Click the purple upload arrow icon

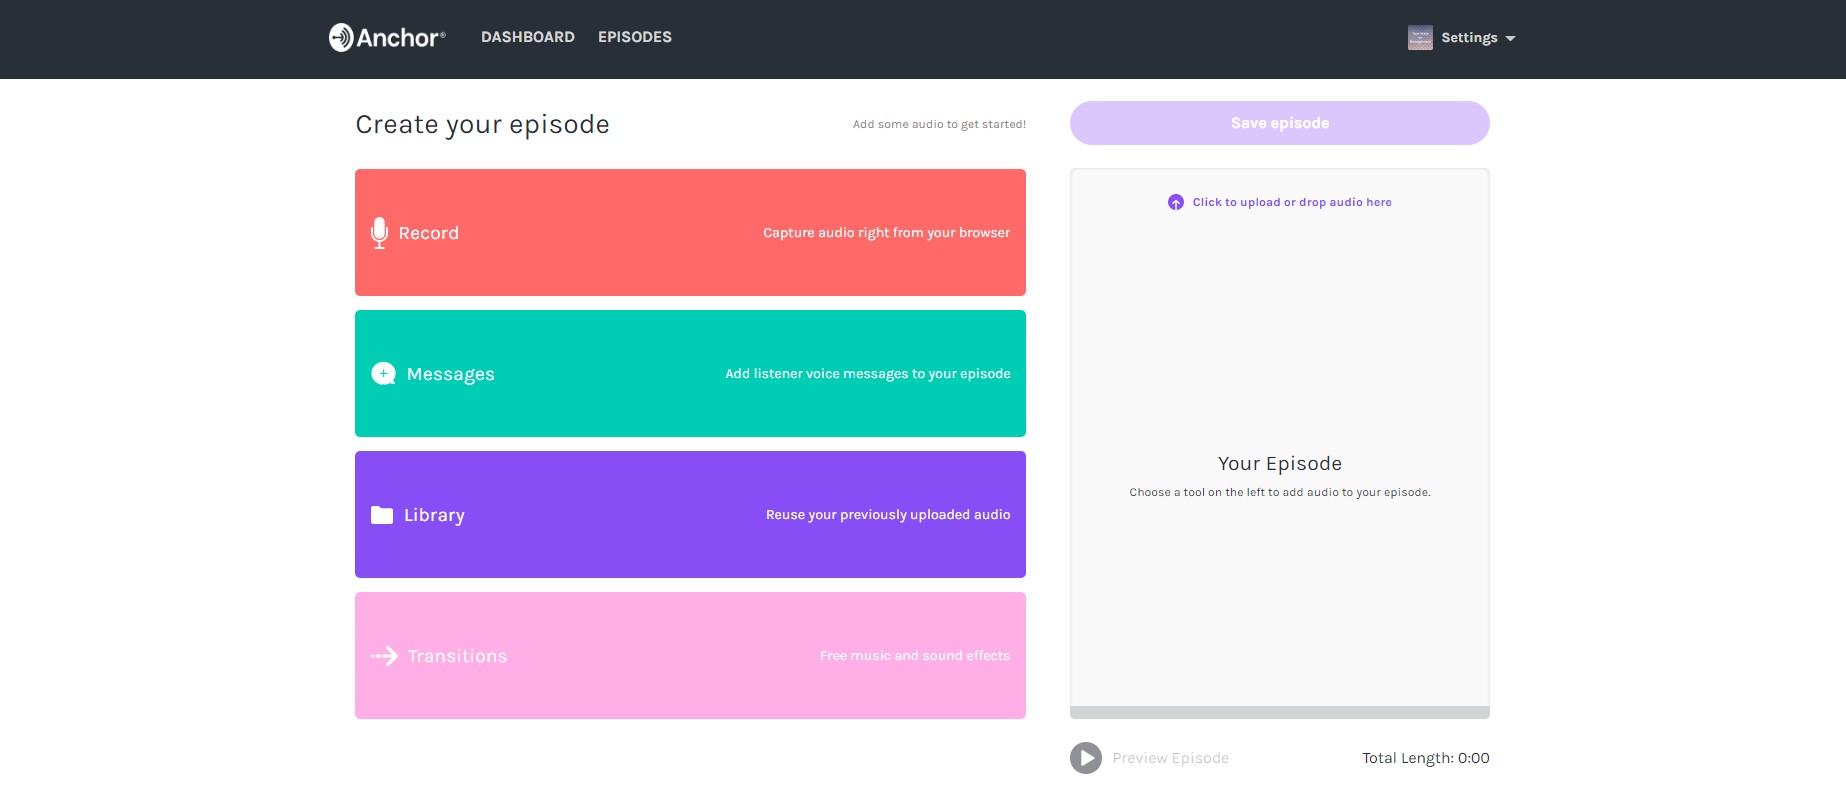click(1176, 202)
